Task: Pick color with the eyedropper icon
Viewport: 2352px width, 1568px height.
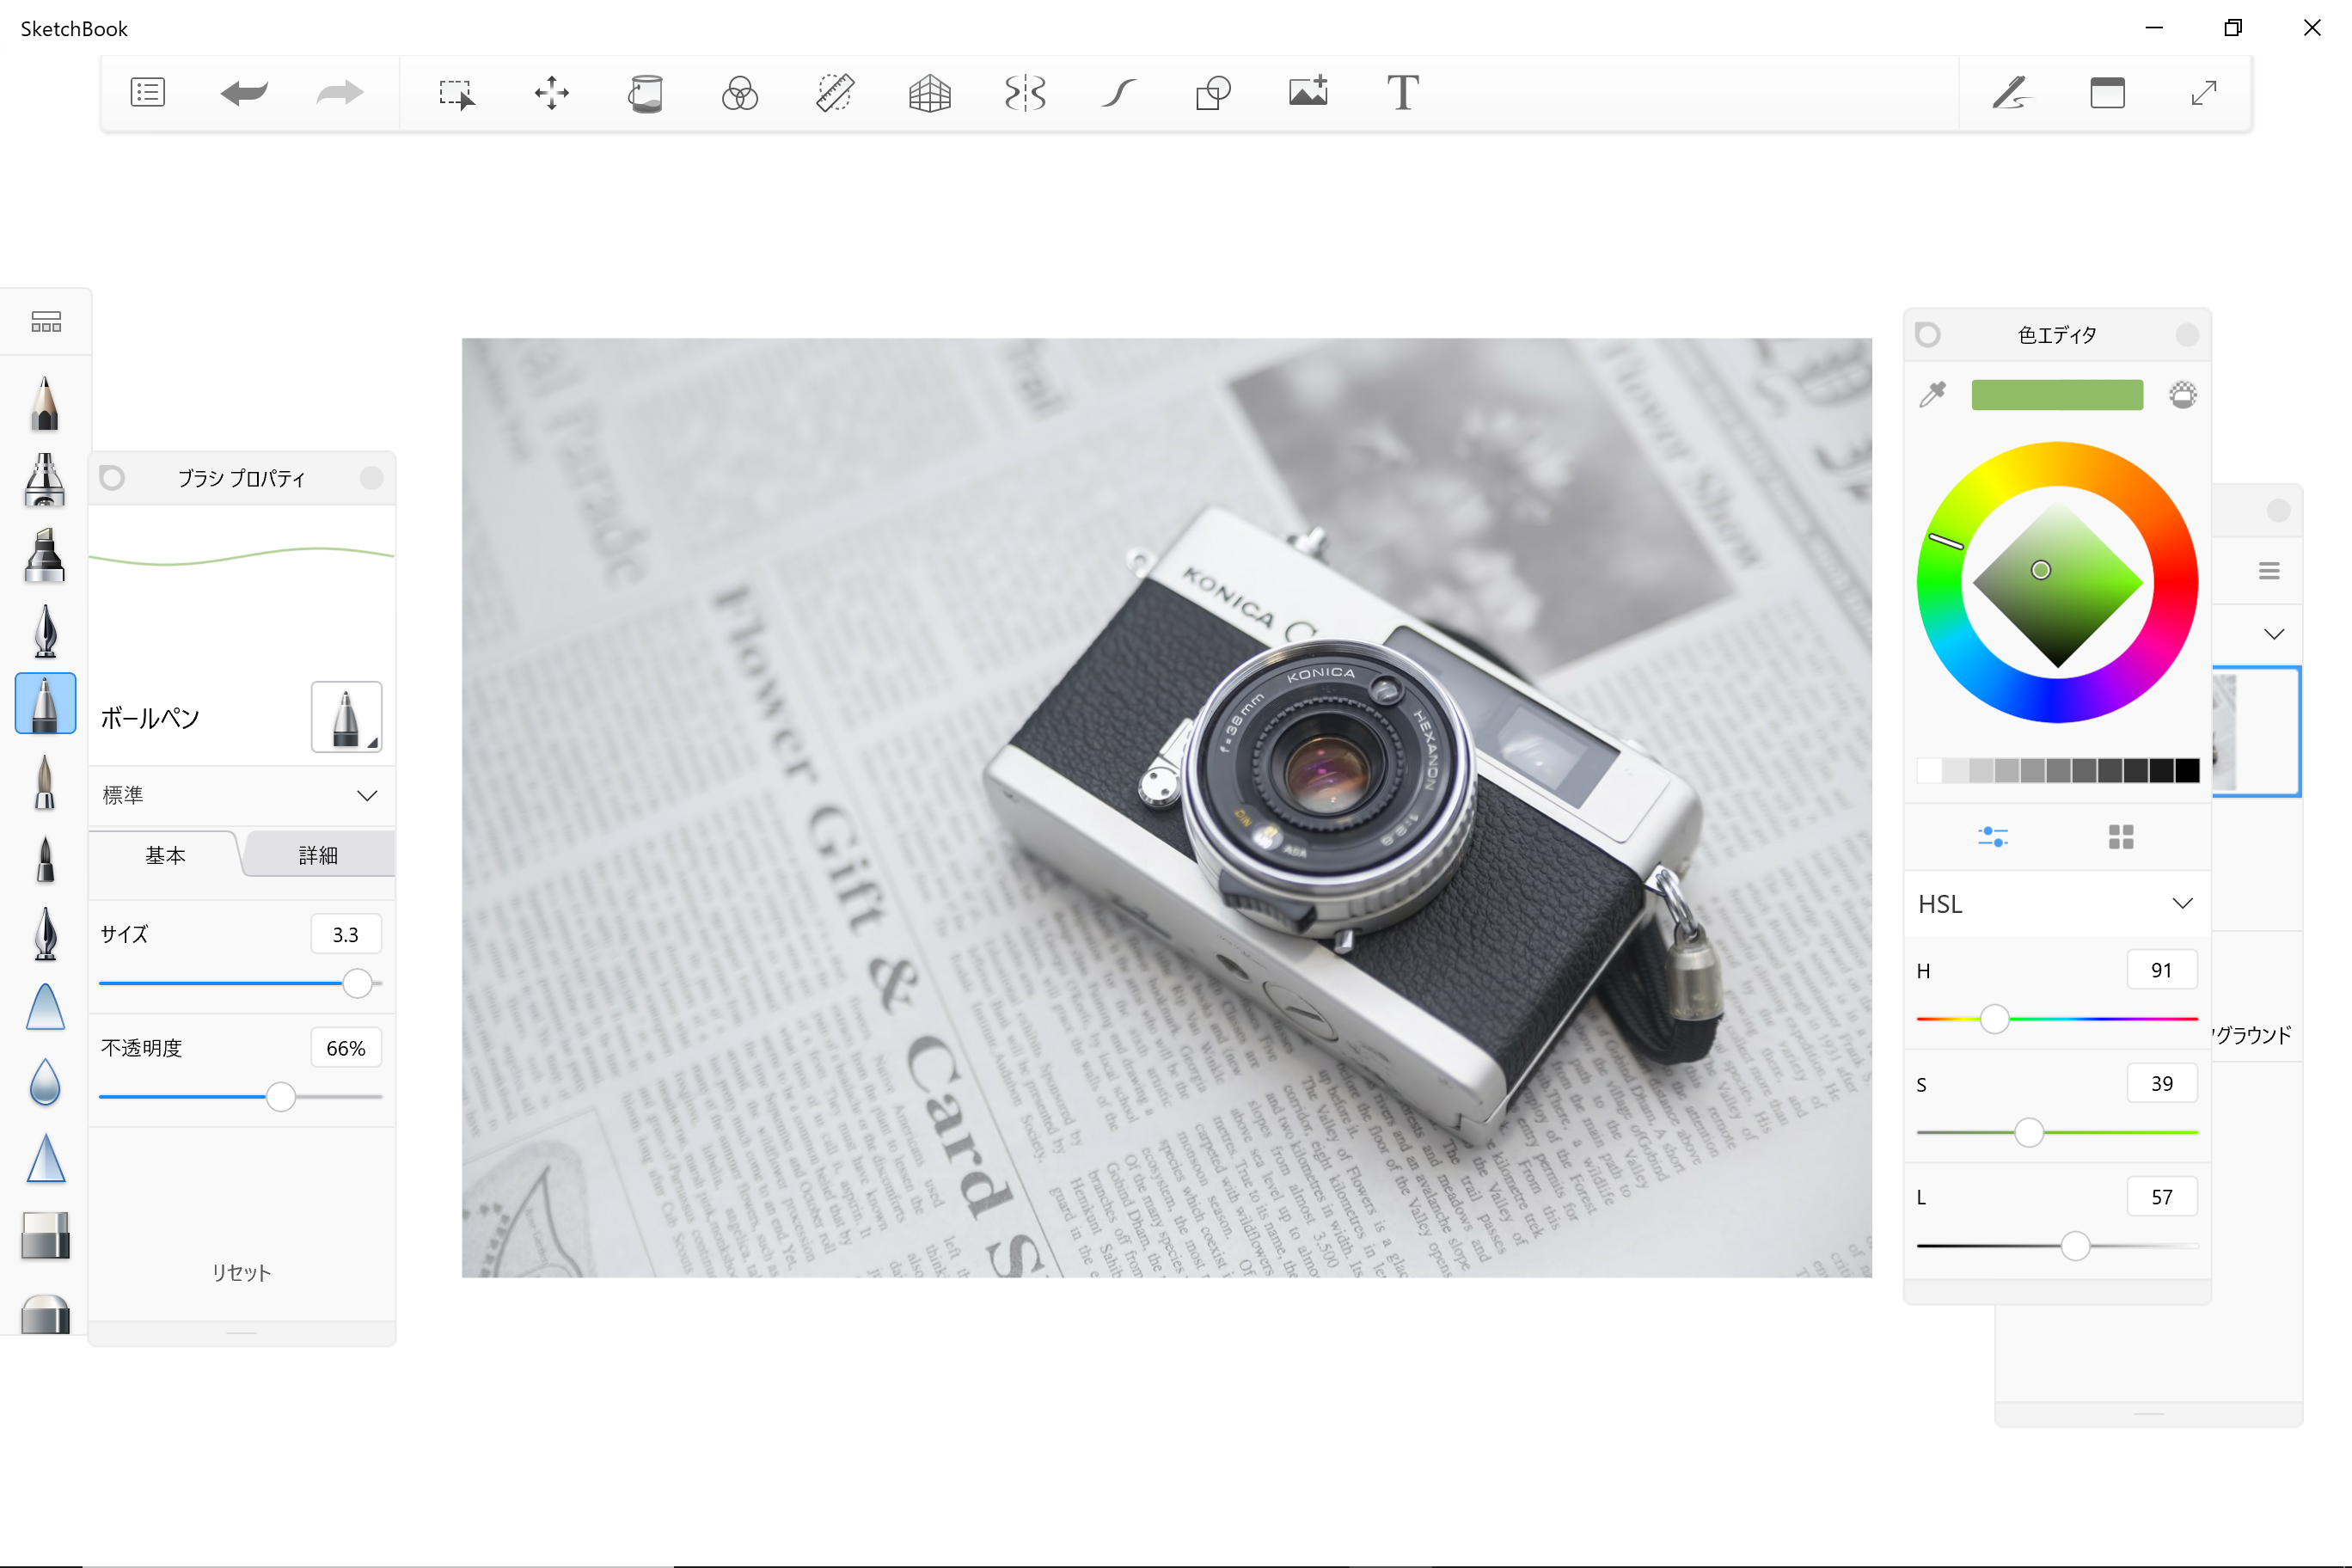Action: coord(1933,395)
